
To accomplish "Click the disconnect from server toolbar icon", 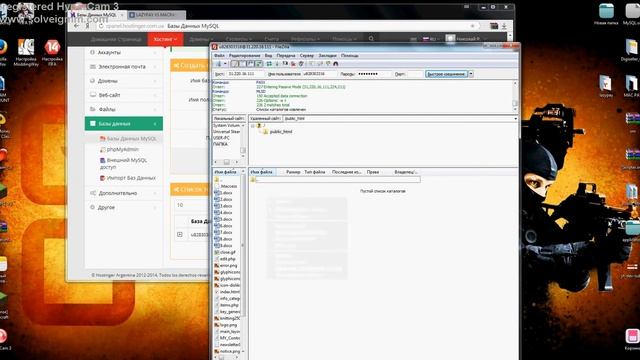I will 293,64.
